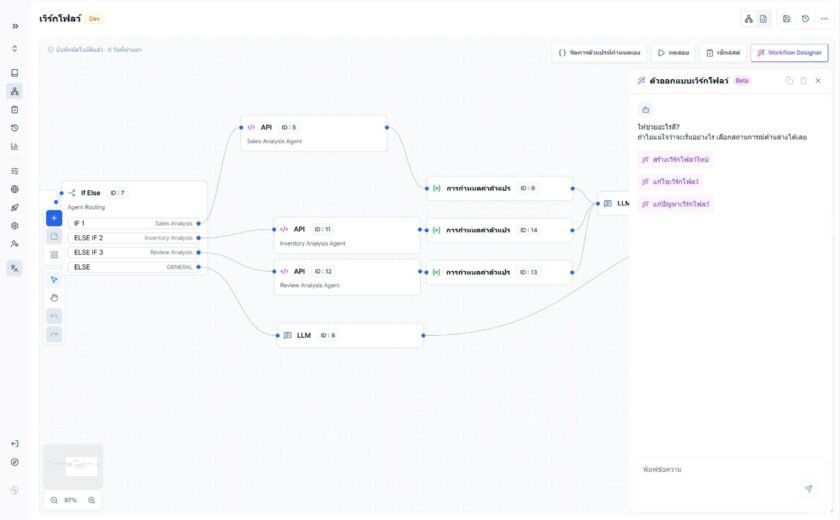Click the canvas minimap thumbnail
This screenshot has height=520, width=840.
click(73, 466)
